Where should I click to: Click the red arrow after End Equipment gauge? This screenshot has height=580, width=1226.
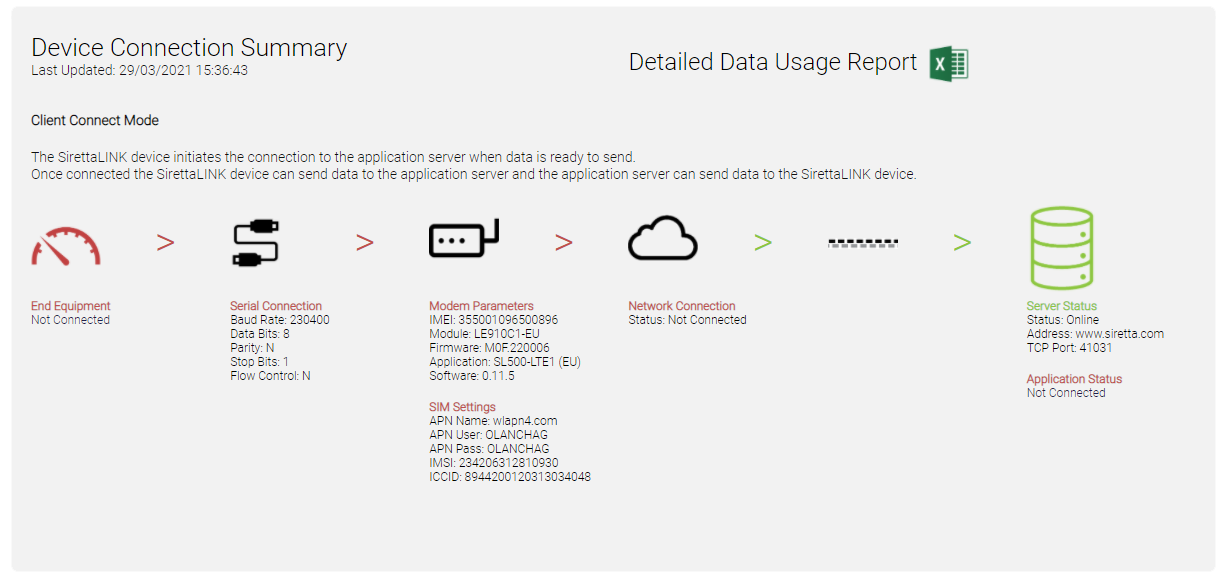166,243
